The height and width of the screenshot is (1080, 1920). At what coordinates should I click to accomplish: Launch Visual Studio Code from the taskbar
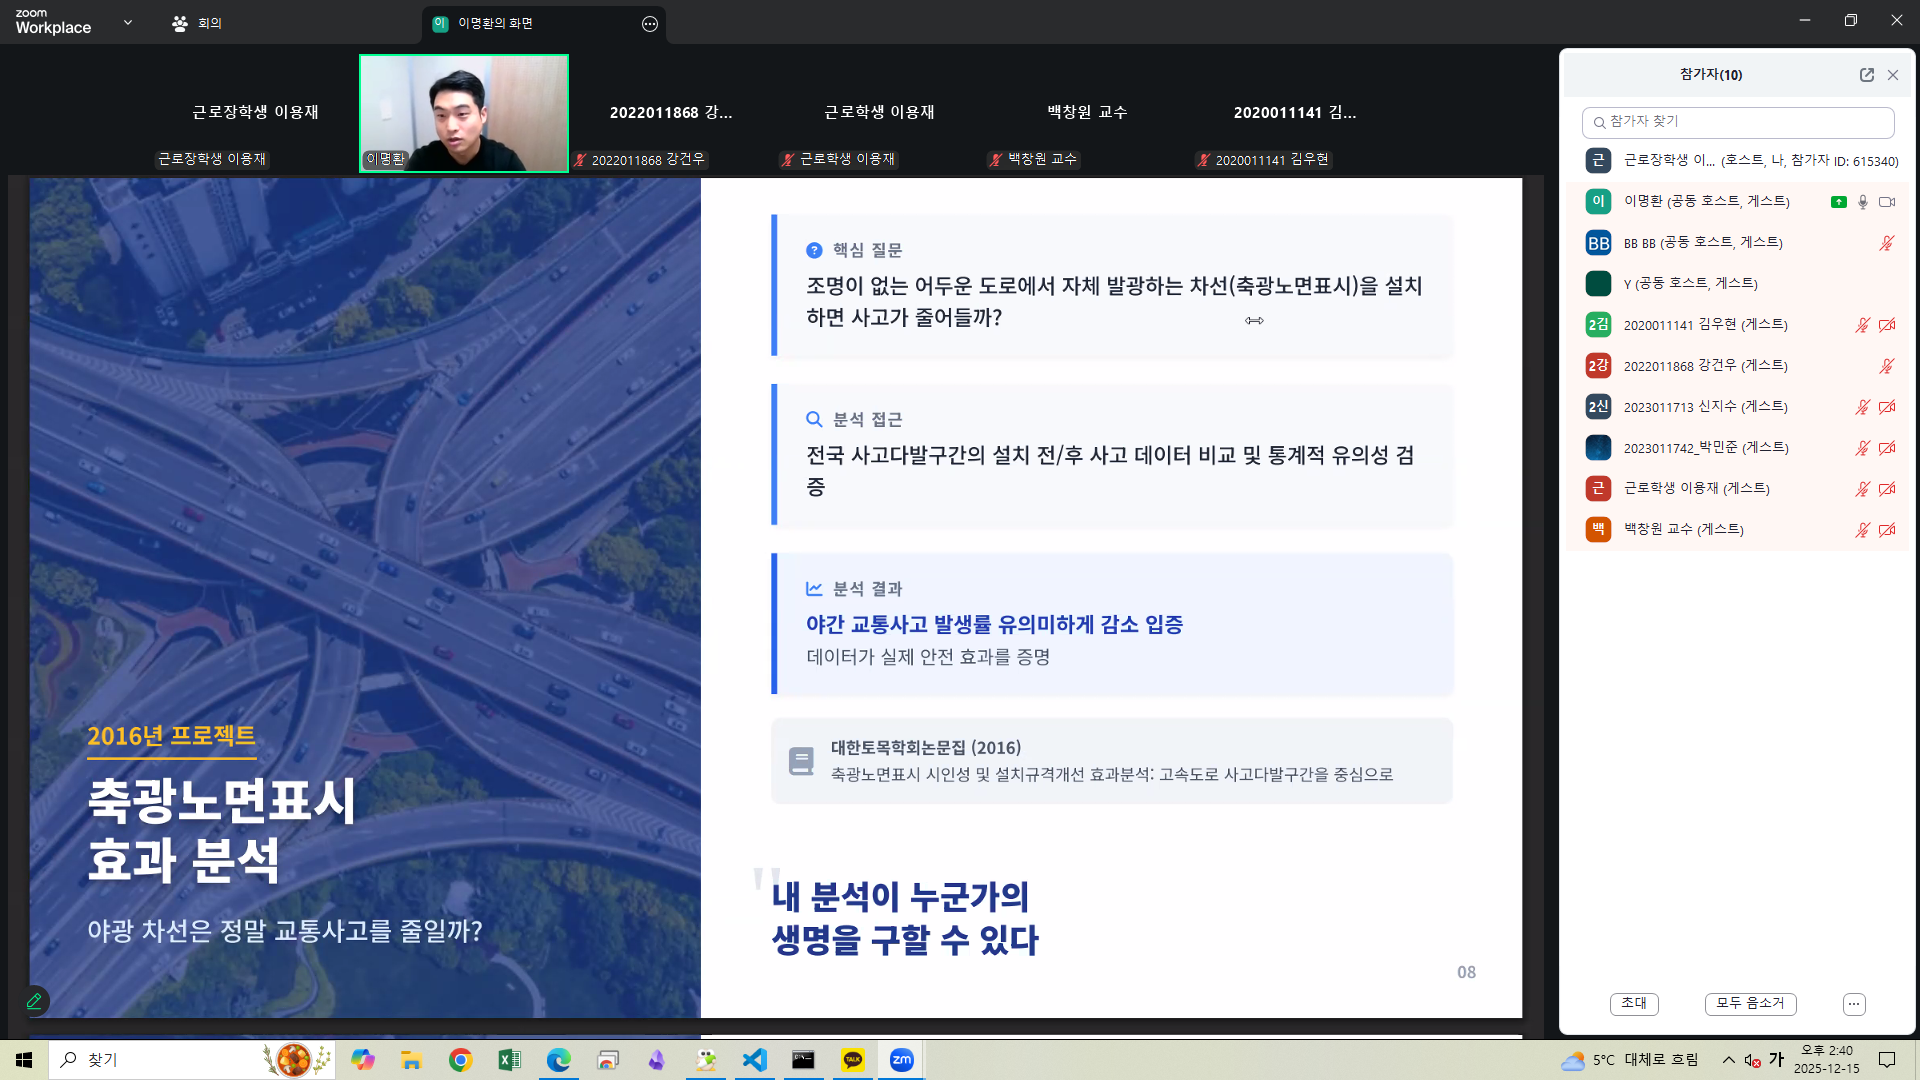click(x=754, y=1060)
